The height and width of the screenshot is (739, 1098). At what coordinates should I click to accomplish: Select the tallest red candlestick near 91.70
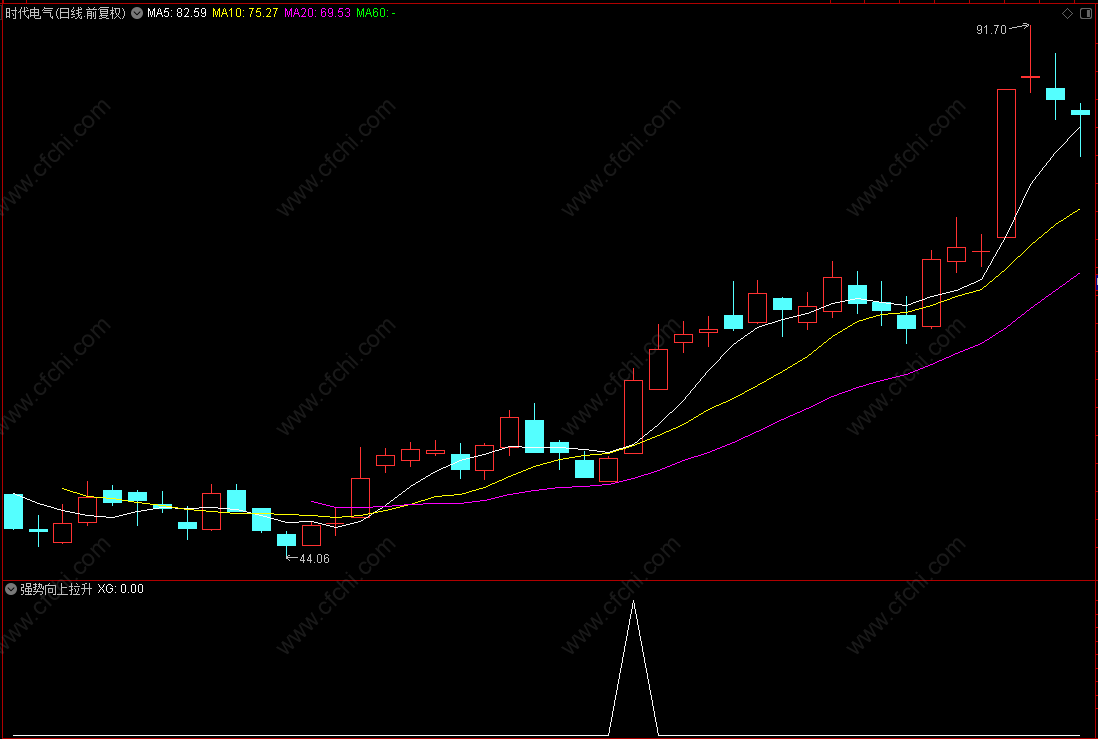[1006, 163]
